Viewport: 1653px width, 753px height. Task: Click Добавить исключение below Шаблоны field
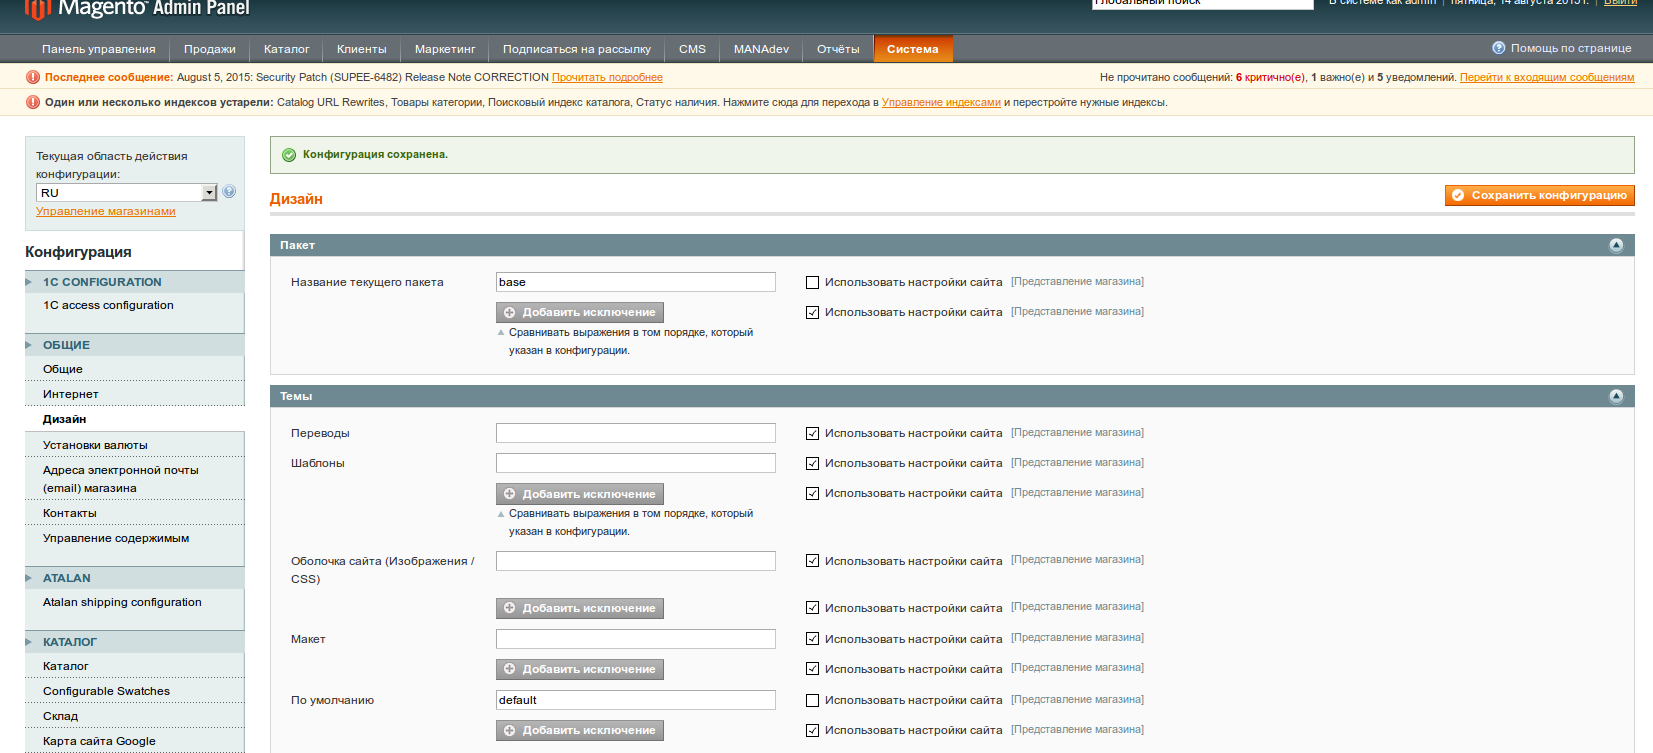(x=580, y=494)
